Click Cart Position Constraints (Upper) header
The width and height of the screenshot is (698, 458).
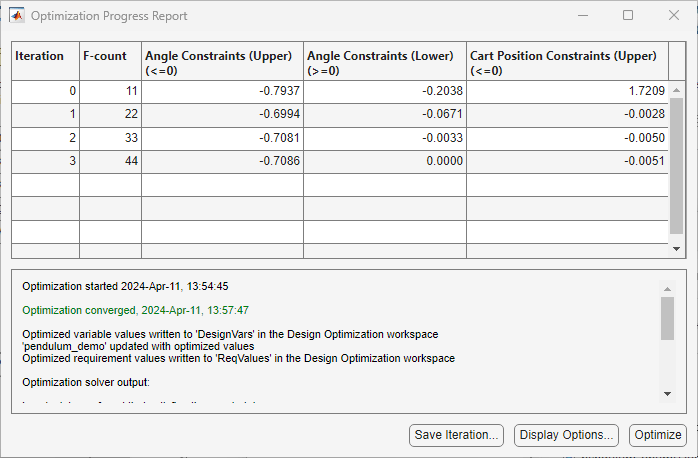pos(568,61)
